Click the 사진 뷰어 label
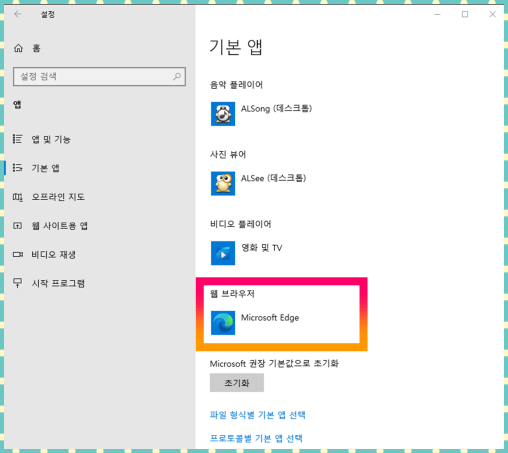The height and width of the screenshot is (453, 508). (228, 154)
